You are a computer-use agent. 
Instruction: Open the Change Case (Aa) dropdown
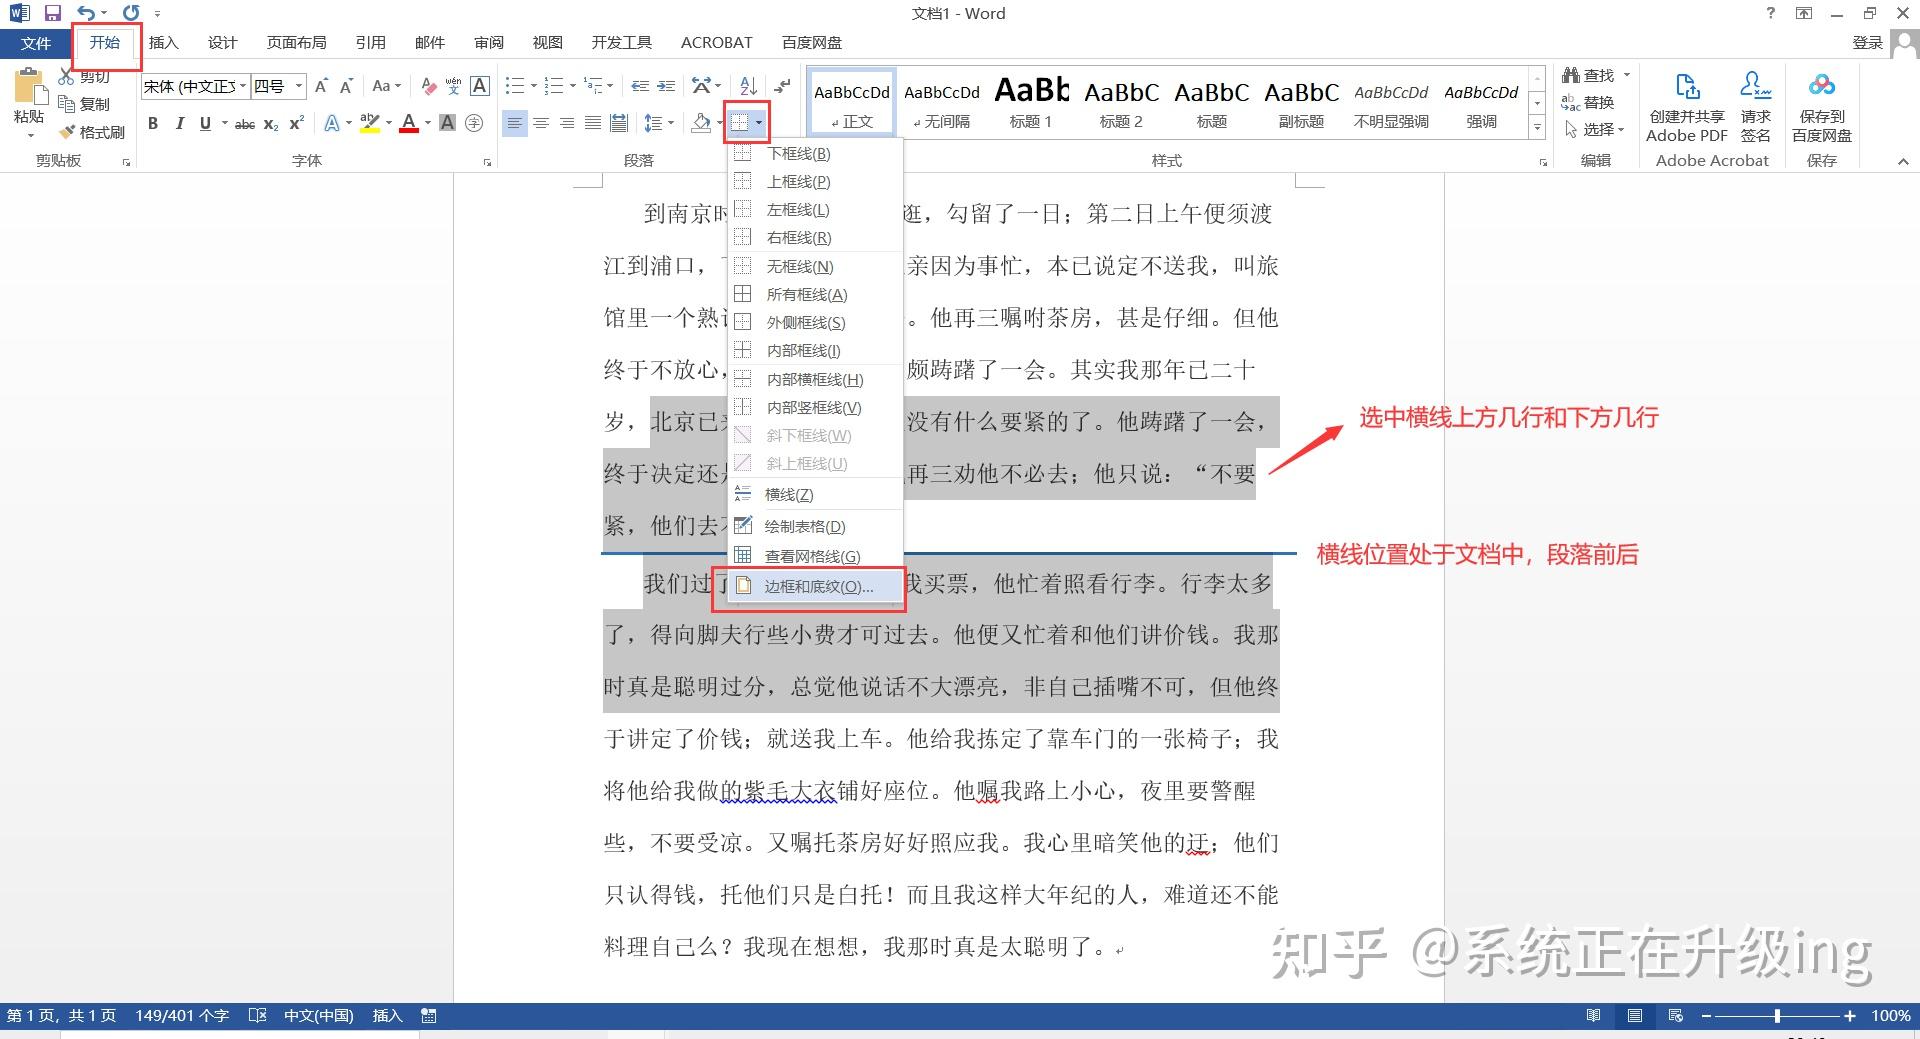pyautogui.click(x=386, y=87)
